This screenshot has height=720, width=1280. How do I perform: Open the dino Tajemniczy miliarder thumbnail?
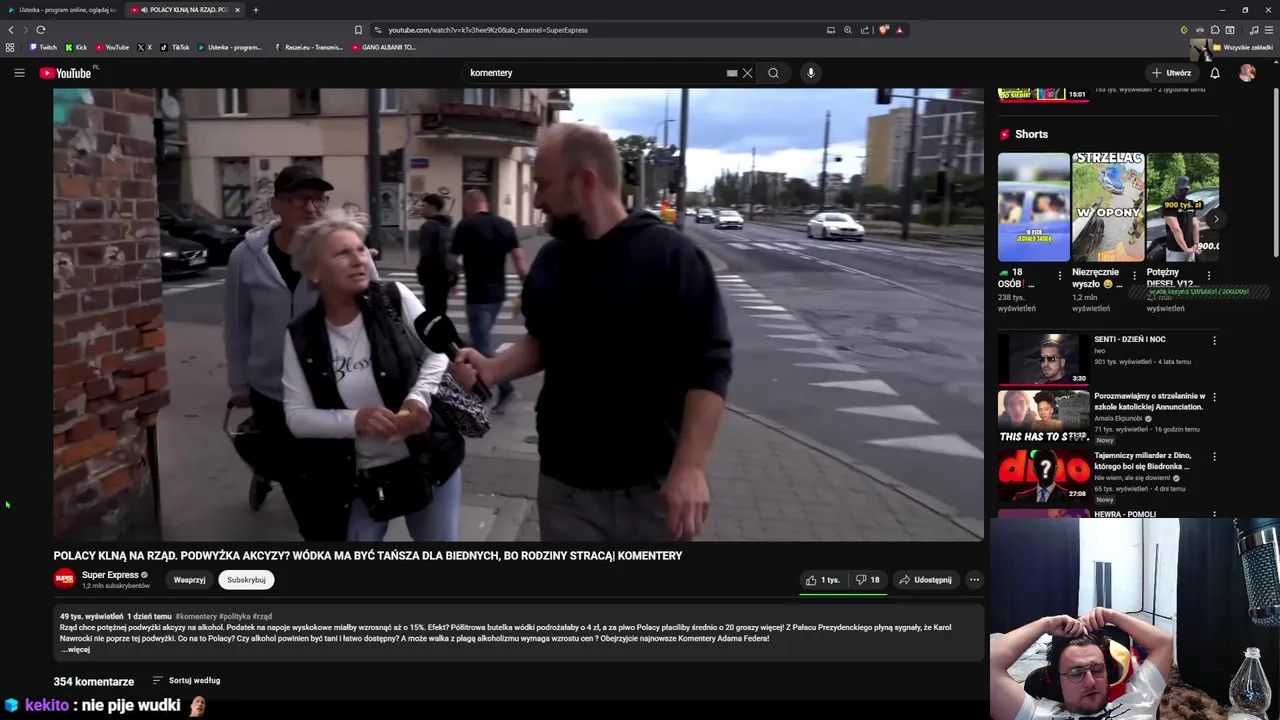pyautogui.click(x=1043, y=475)
